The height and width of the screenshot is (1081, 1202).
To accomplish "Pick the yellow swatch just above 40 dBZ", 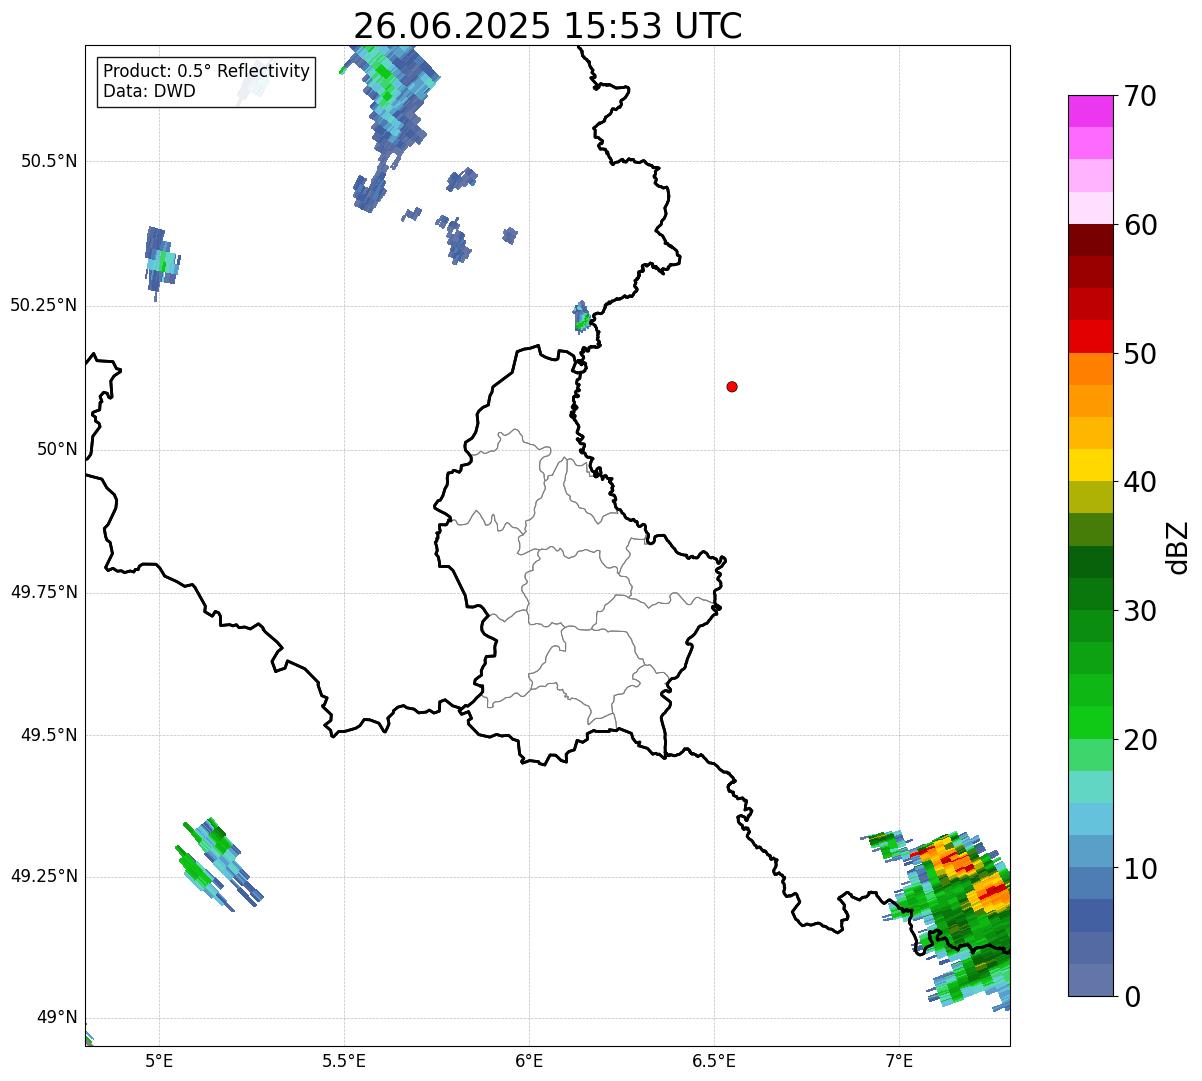I will tap(1090, 465).
